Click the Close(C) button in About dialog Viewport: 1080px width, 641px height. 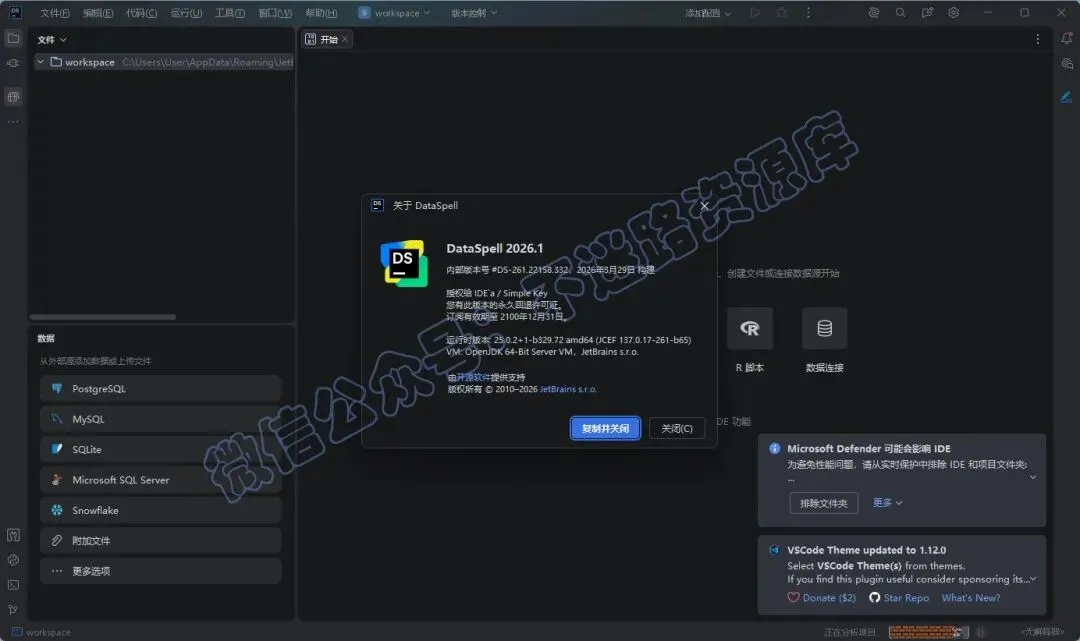pos(676,428)
